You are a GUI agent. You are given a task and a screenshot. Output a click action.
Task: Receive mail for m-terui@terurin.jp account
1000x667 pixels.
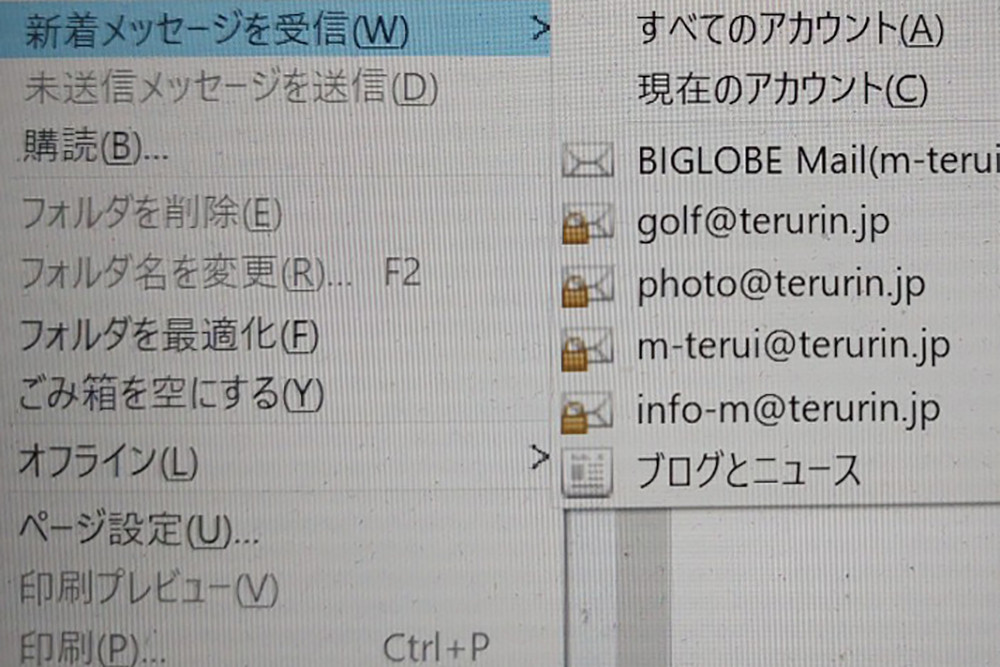(x=792, y=348)
